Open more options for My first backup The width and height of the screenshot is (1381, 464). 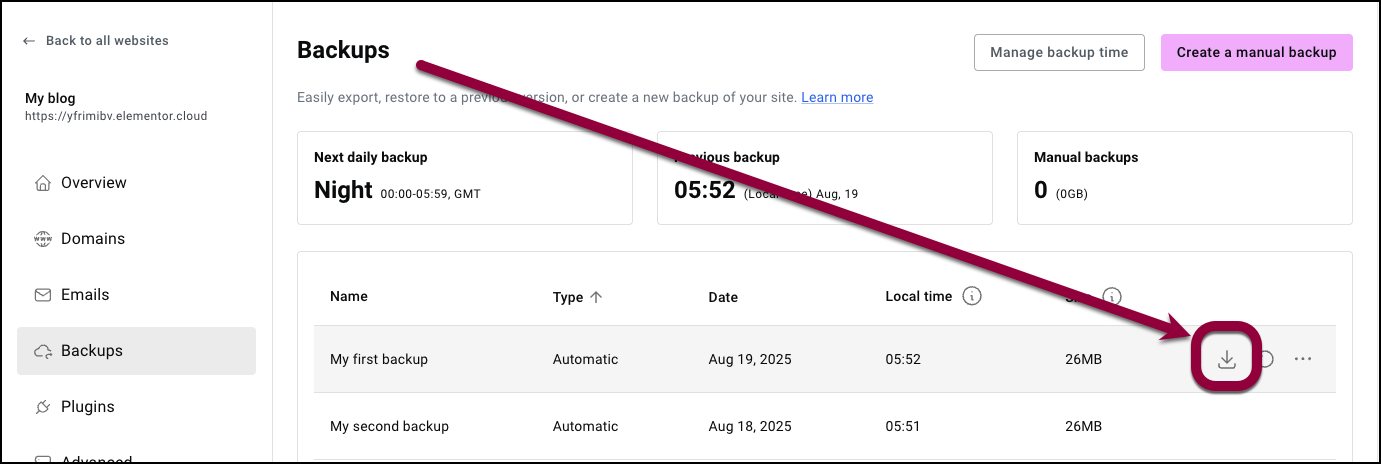pyautogui.click(x=1302, y=359)
